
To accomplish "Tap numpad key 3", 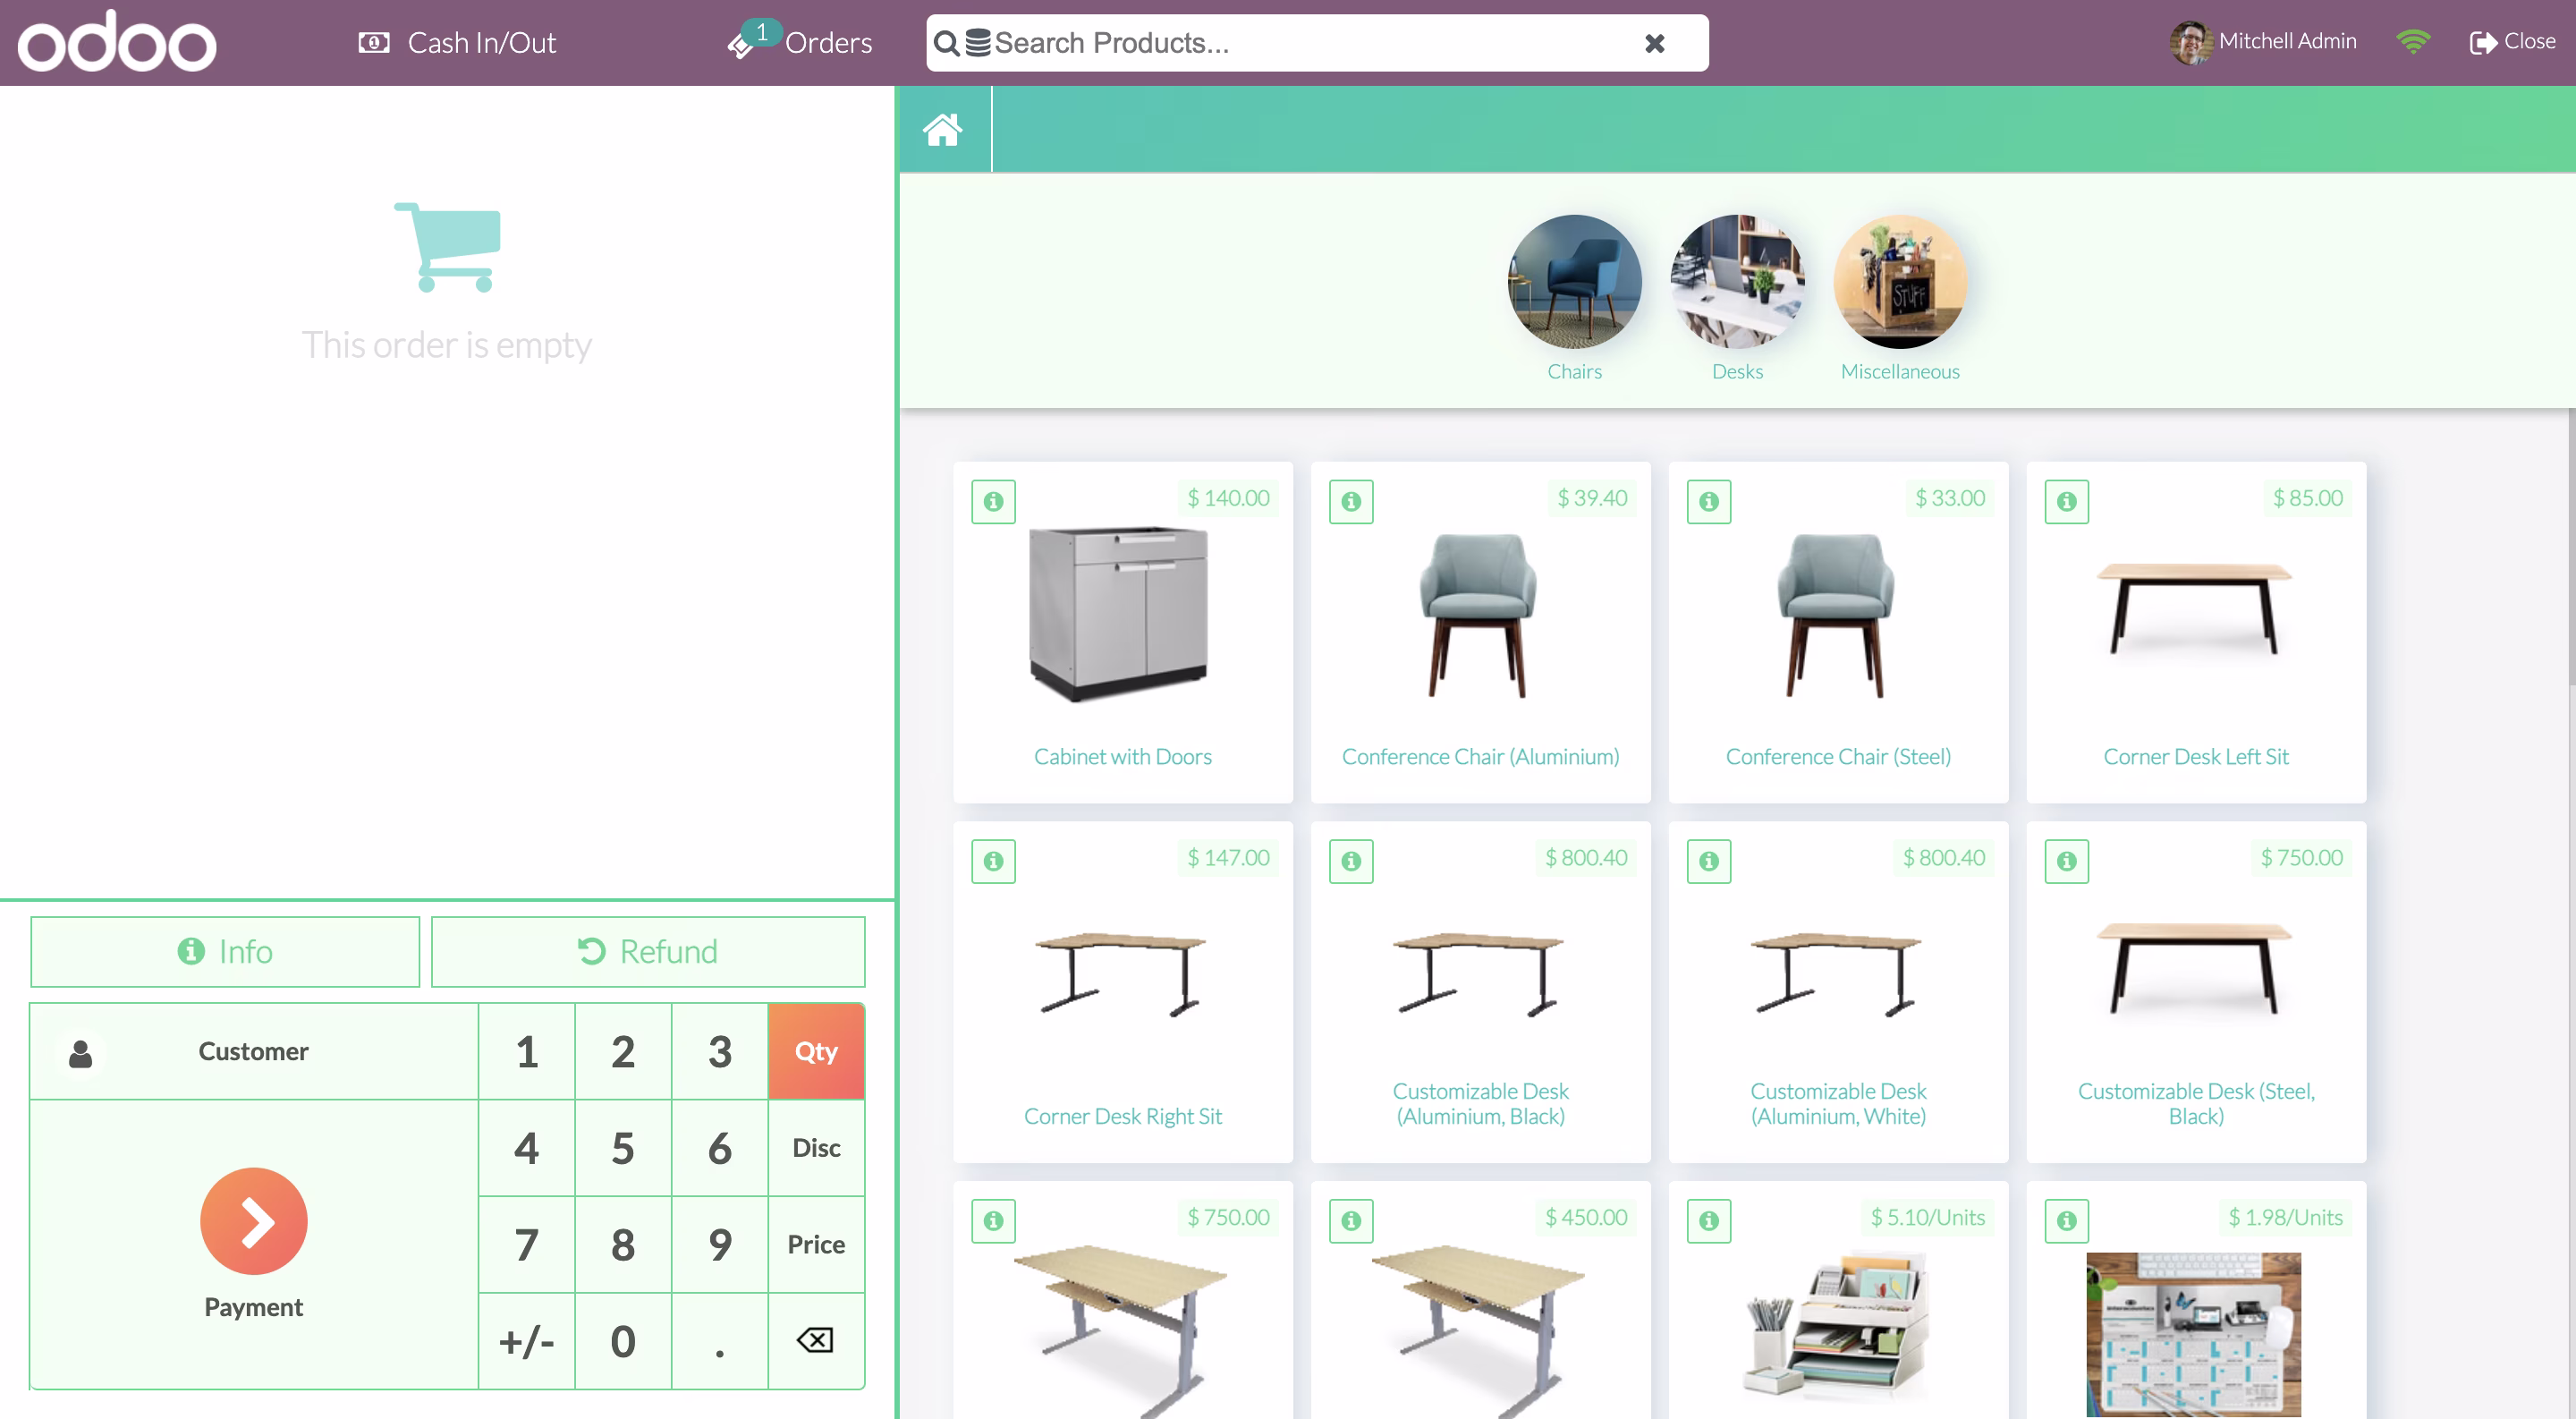I will [x=720, y=1052].
